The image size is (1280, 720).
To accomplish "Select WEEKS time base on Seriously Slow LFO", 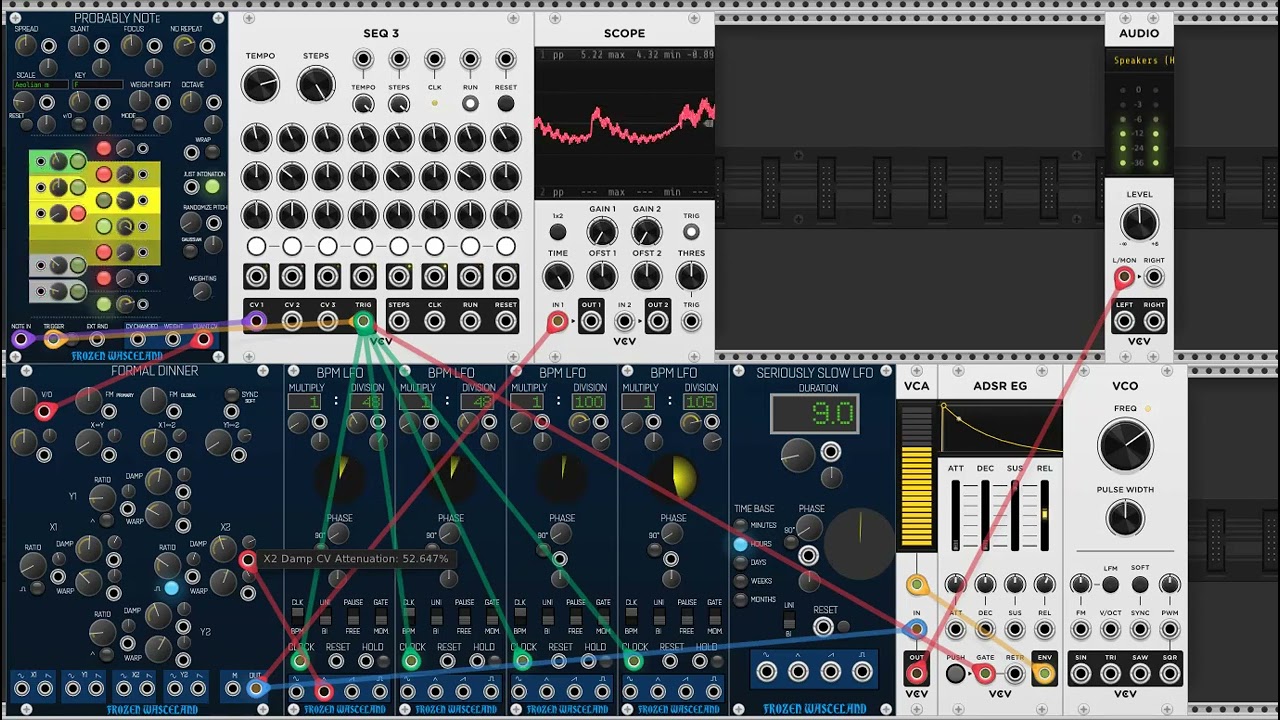I will (740, 581).
